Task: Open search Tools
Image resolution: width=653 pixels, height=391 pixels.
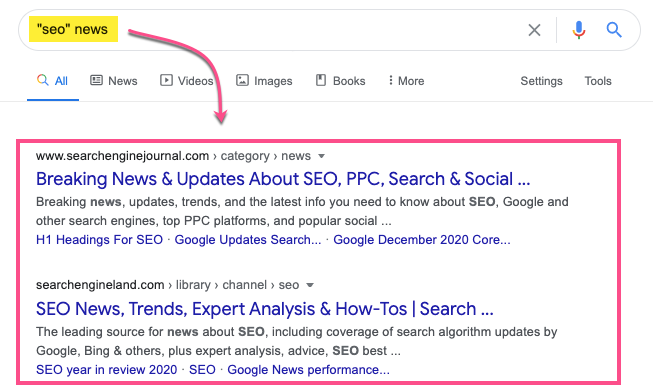Action: point(598,81)
